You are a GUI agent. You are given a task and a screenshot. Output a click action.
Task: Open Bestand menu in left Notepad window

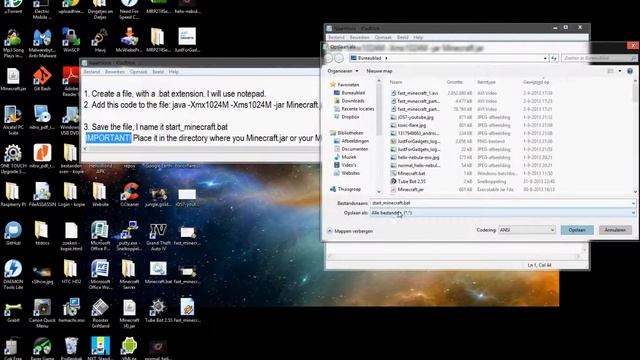91,72
